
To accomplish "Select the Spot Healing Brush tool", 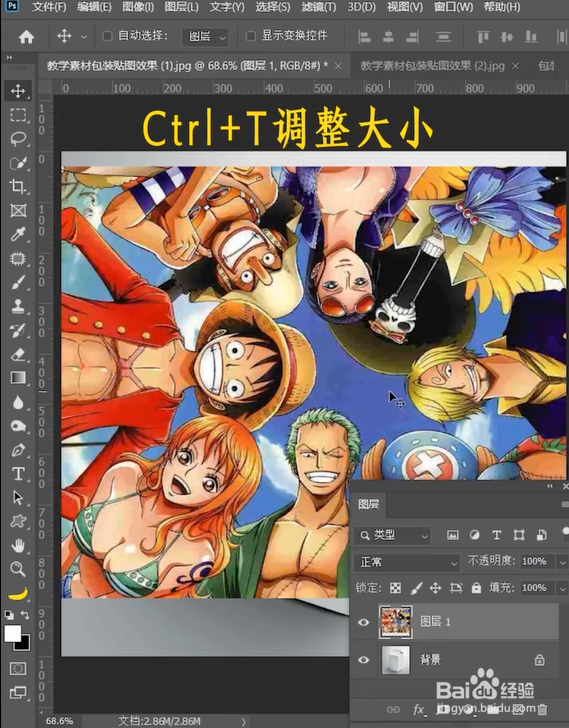I will (18, 259).
